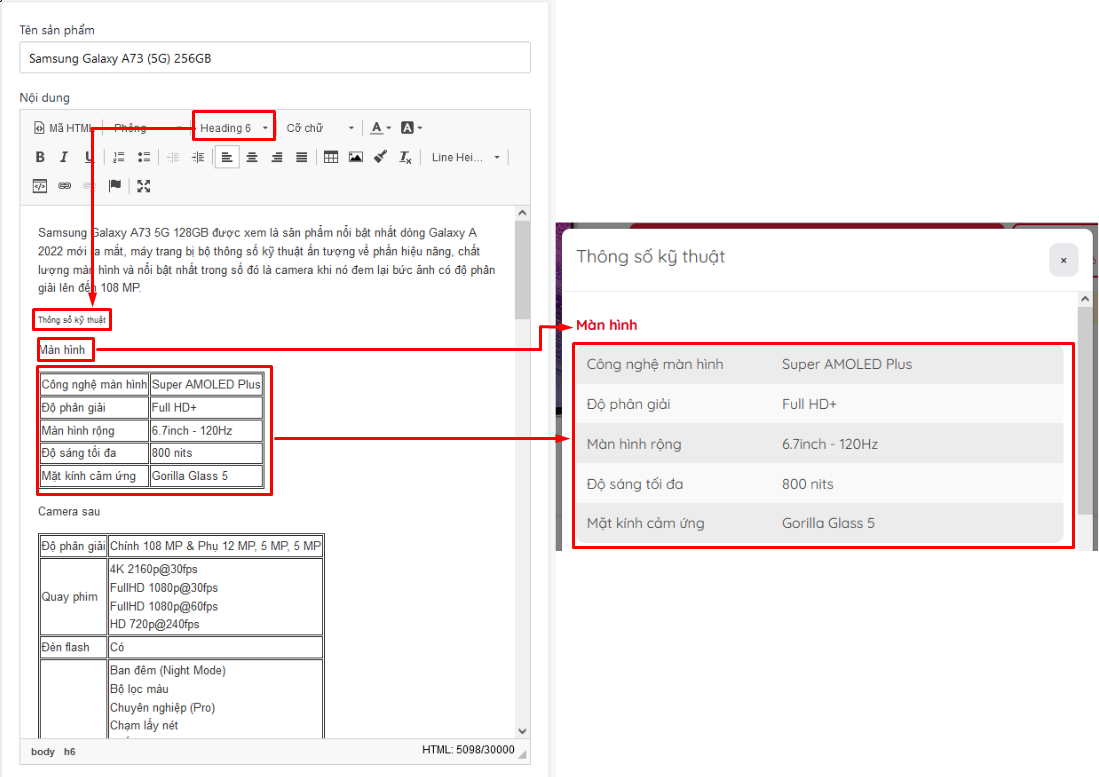Click the 4K 2160p@30fps line
Screen dimensions: 1099x777
pos(153,569)
